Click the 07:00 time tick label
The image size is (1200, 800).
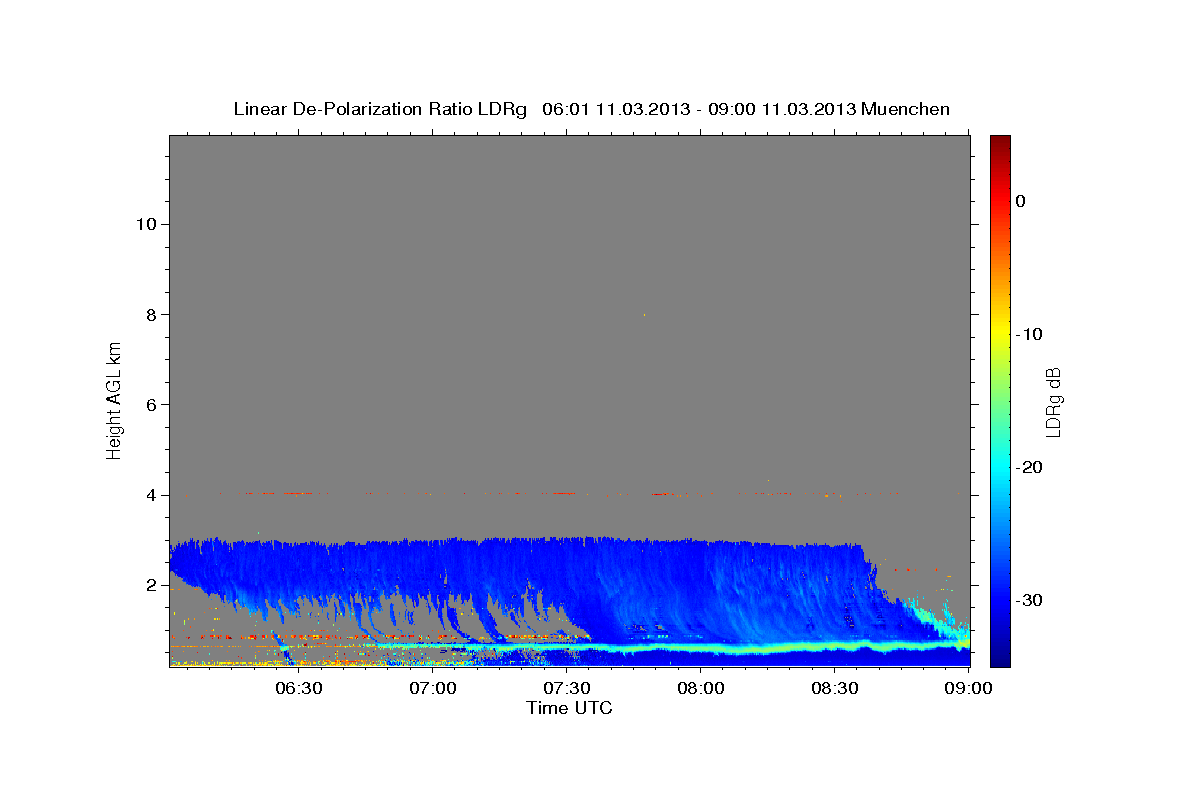point(433,688)
